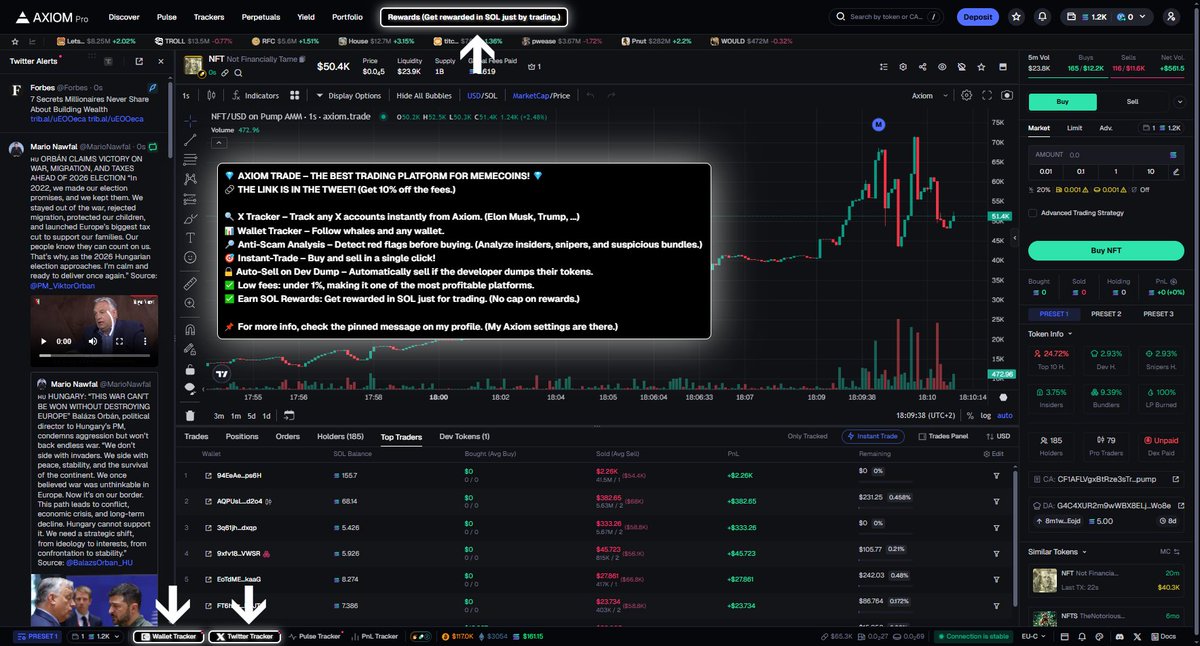This screenshot has height=646, width=1200.
Task: Enter fullscreen chart mode
Action: (987, 96)
